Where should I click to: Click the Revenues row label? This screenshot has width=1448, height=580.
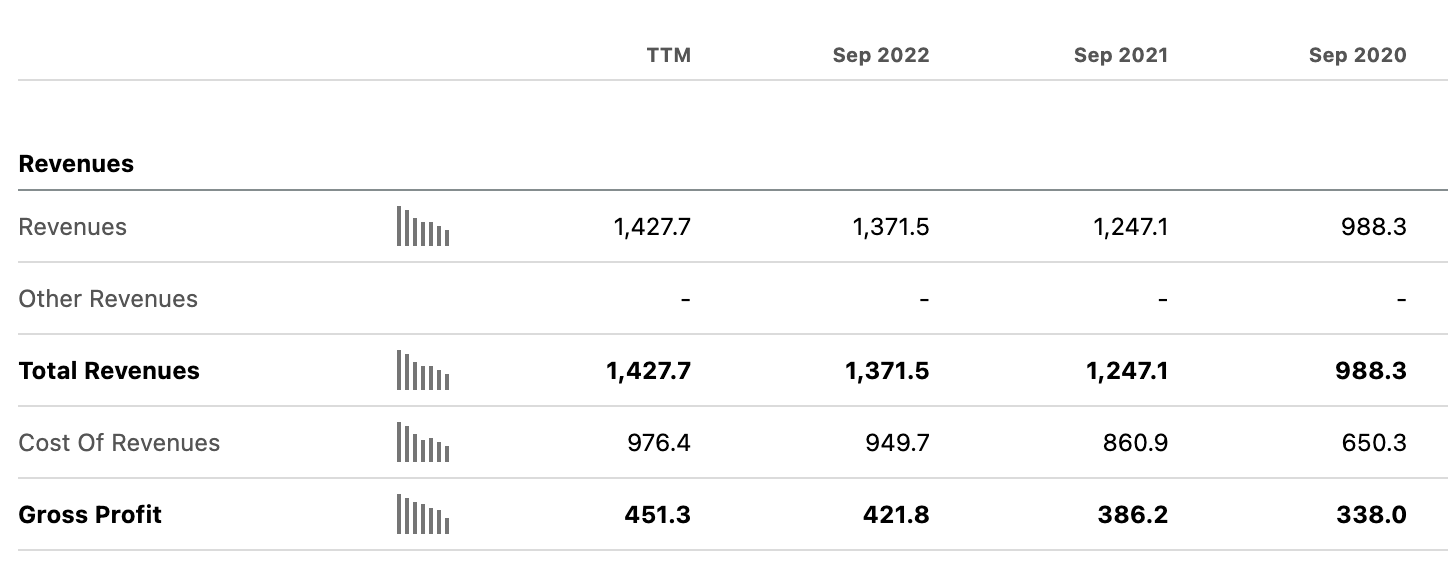click(x=73, y=227)
